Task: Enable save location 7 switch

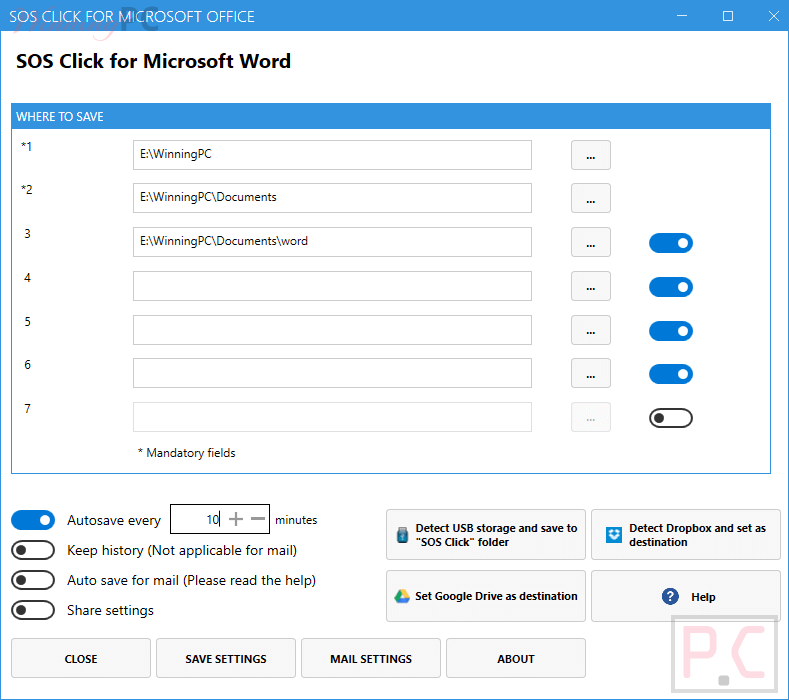Action: (671, 418)
